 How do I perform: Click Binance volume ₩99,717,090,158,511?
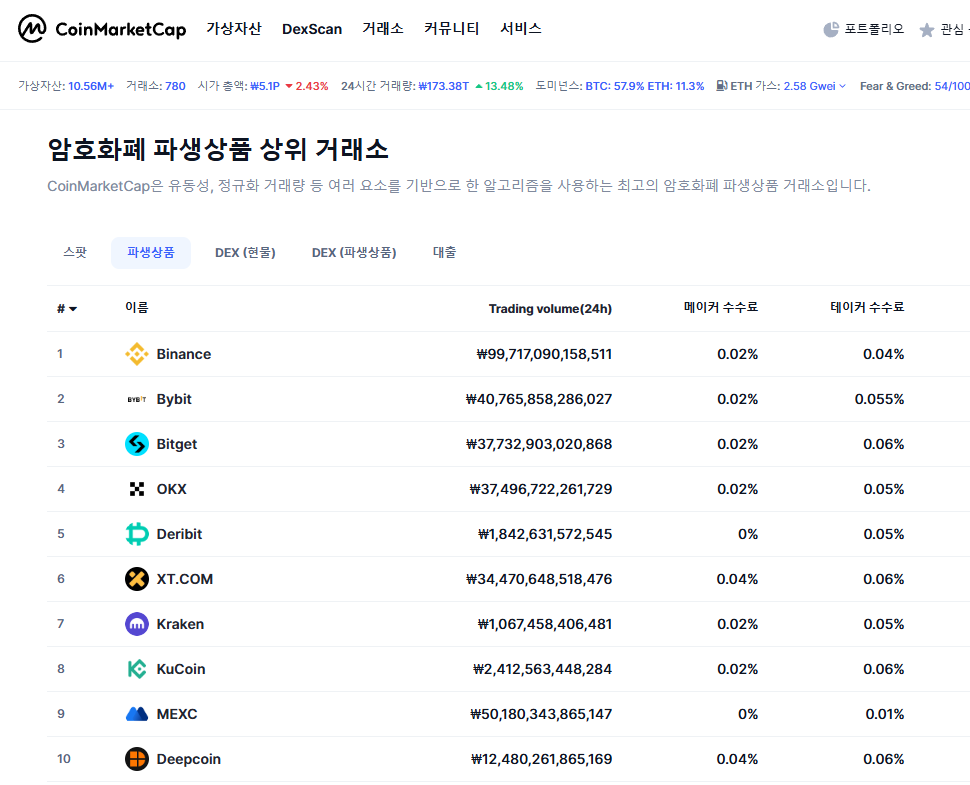[544, 354]
